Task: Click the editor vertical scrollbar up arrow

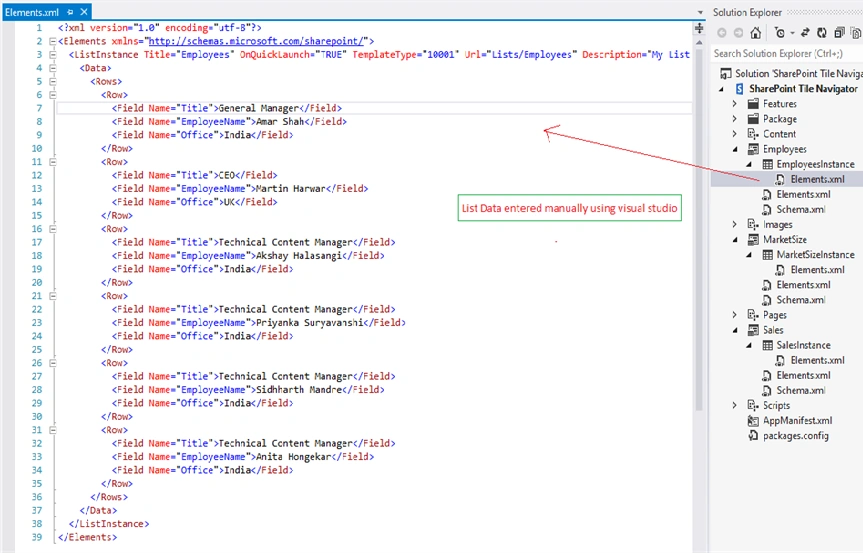Action: (x=699, y=42)
